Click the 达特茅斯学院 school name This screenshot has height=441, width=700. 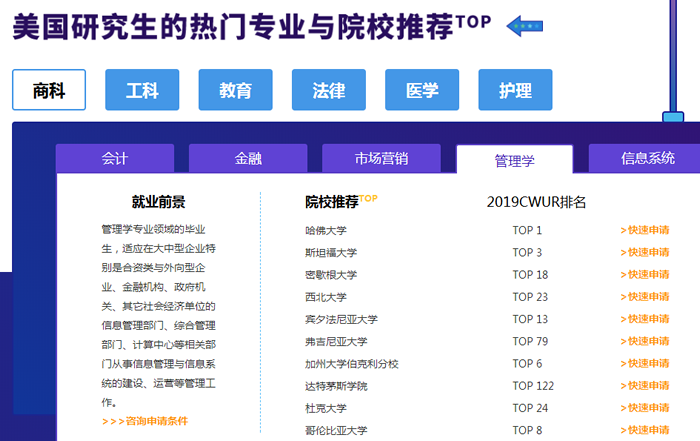(x=336, y=386)
